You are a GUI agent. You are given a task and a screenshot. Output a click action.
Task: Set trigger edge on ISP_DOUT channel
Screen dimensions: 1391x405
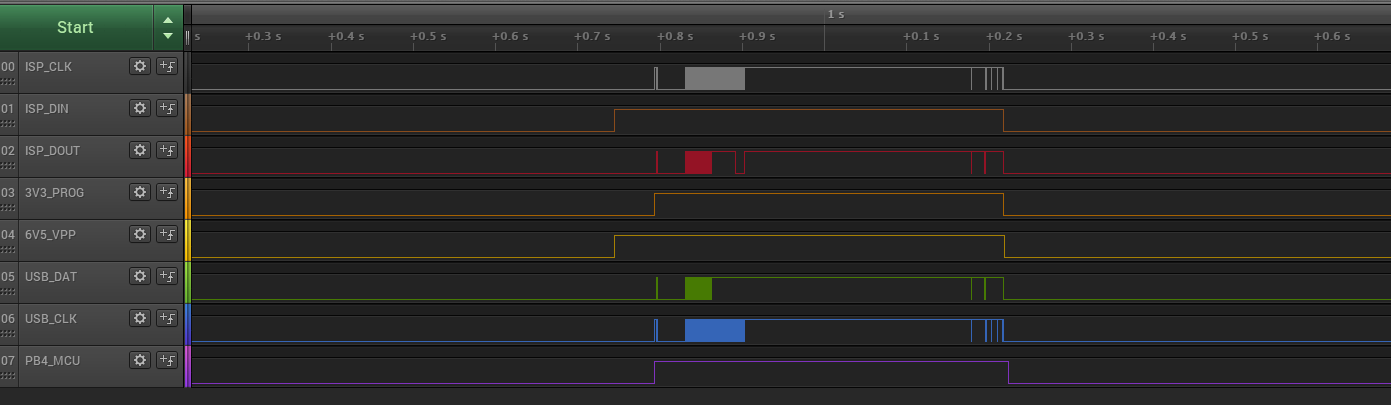(x=167, y=150)
